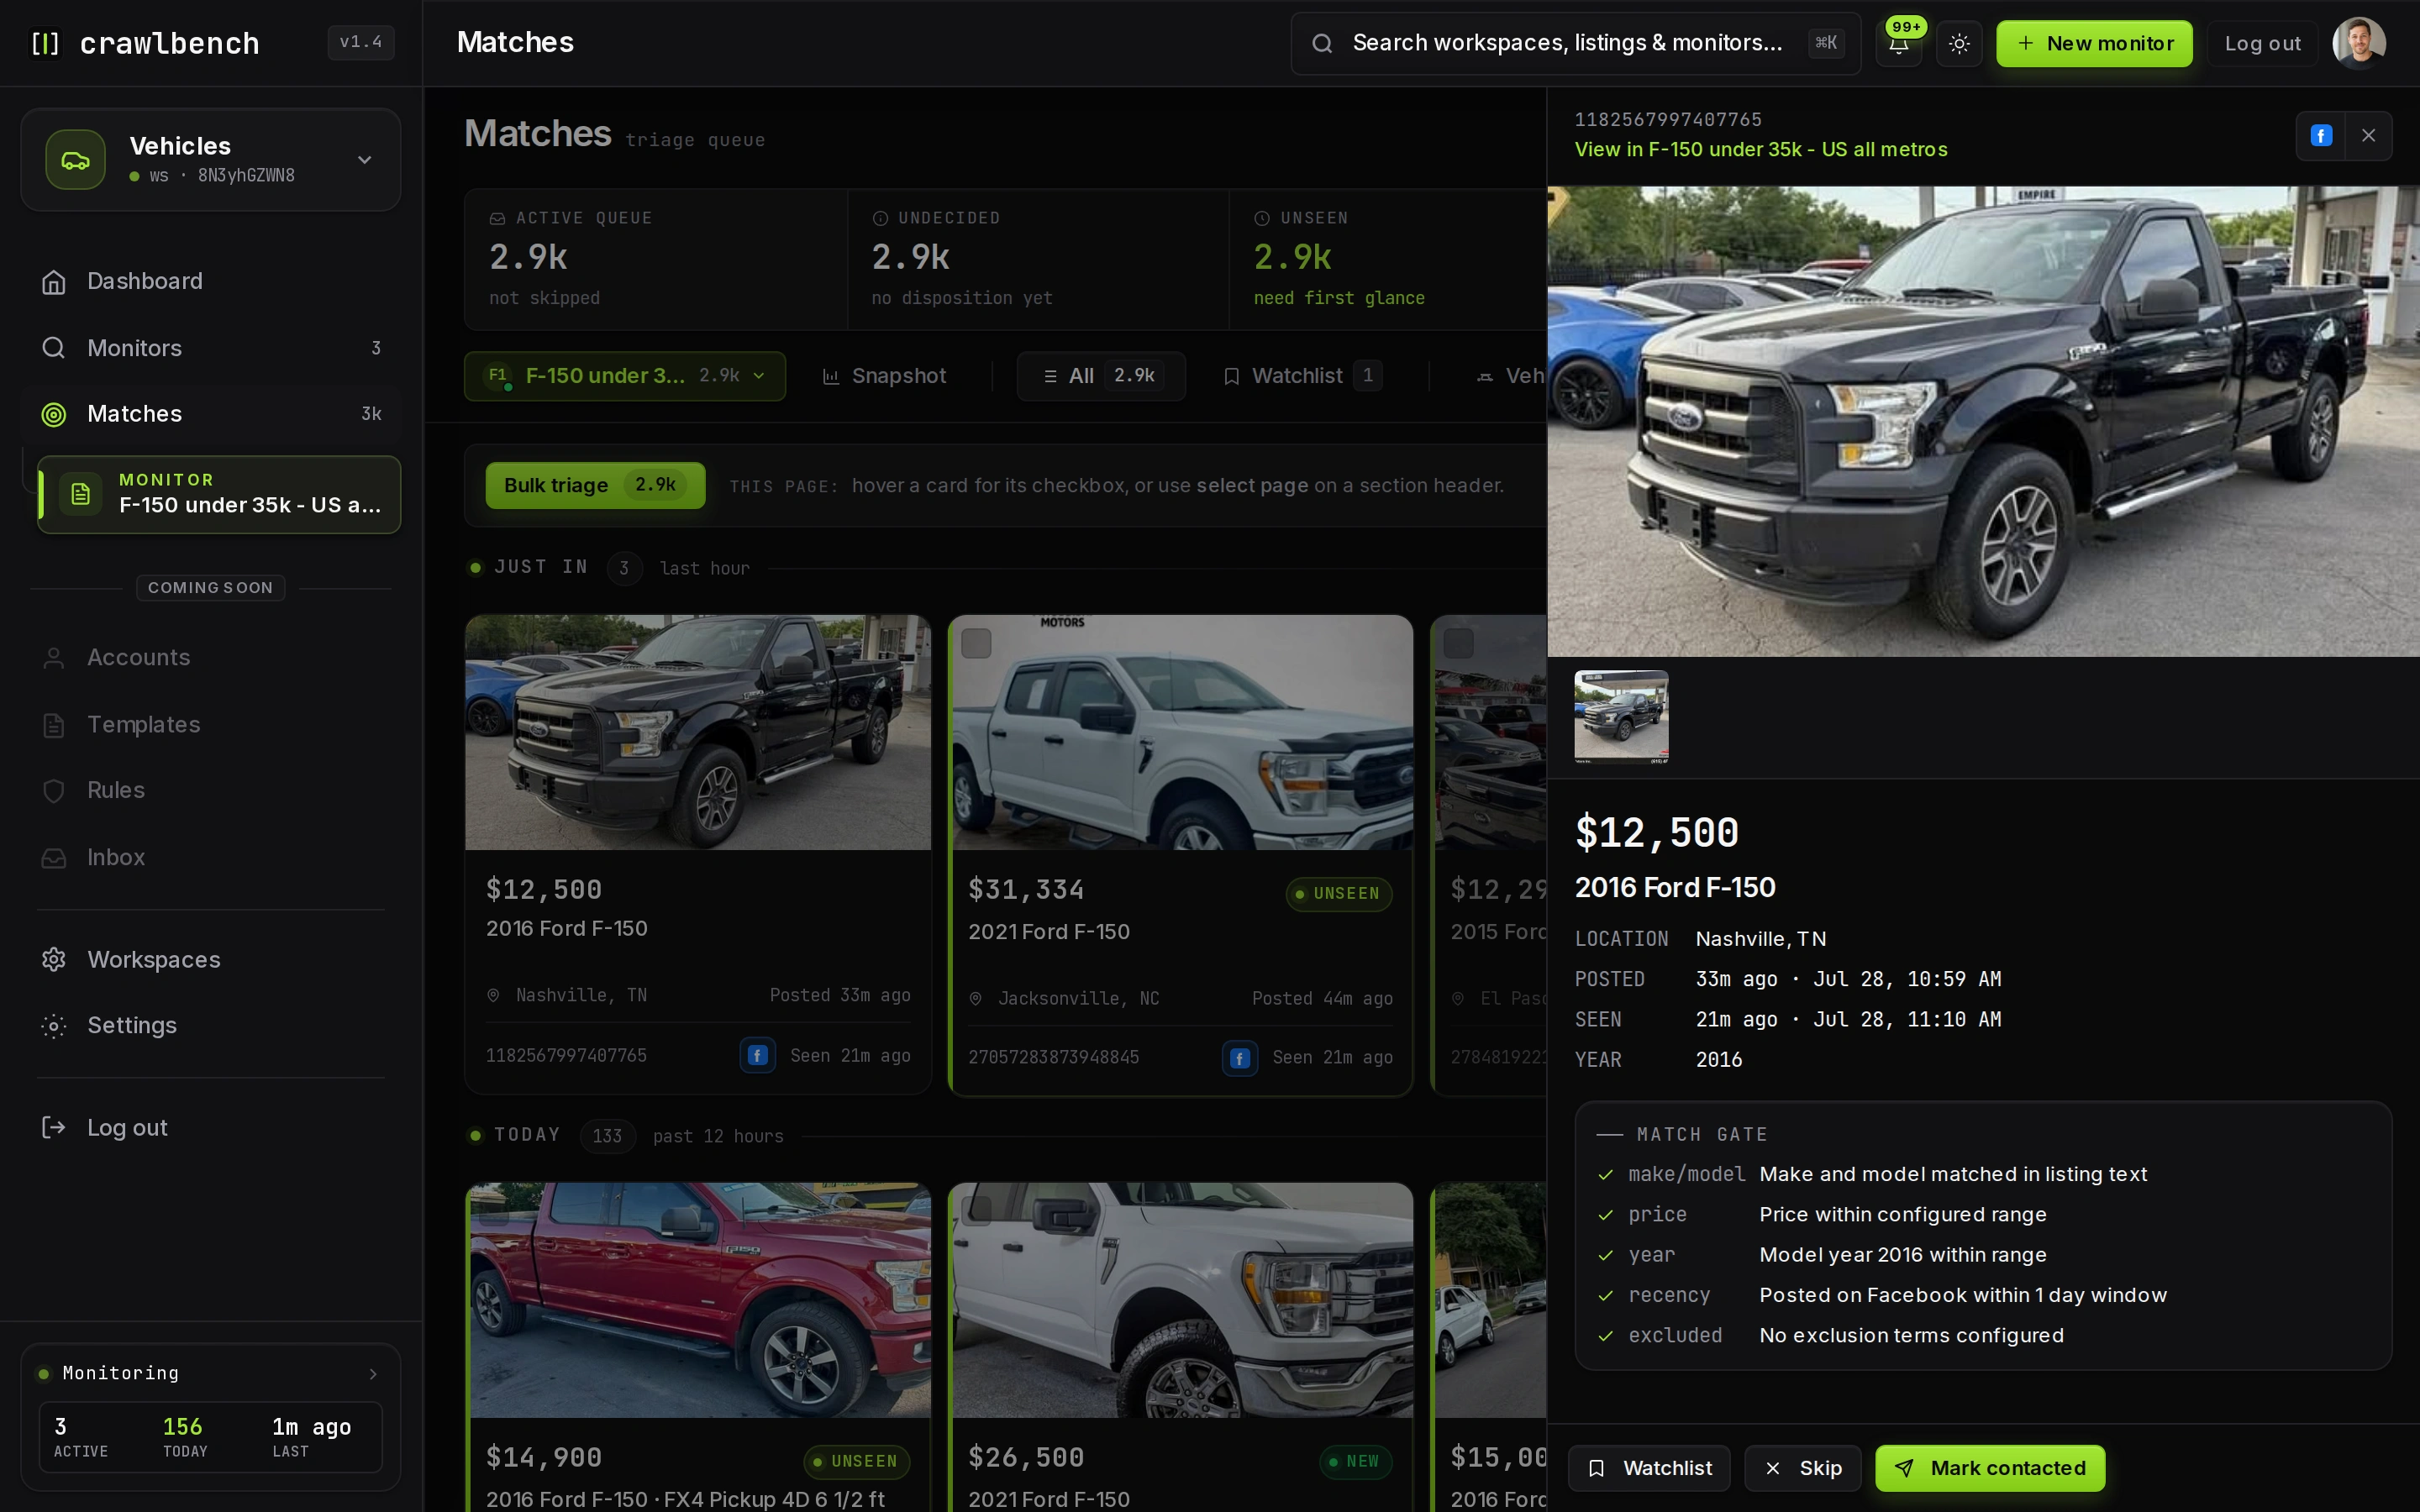Click the crawlbench logo icon
Screen dimensions: 2420x1512
point(45,43)
